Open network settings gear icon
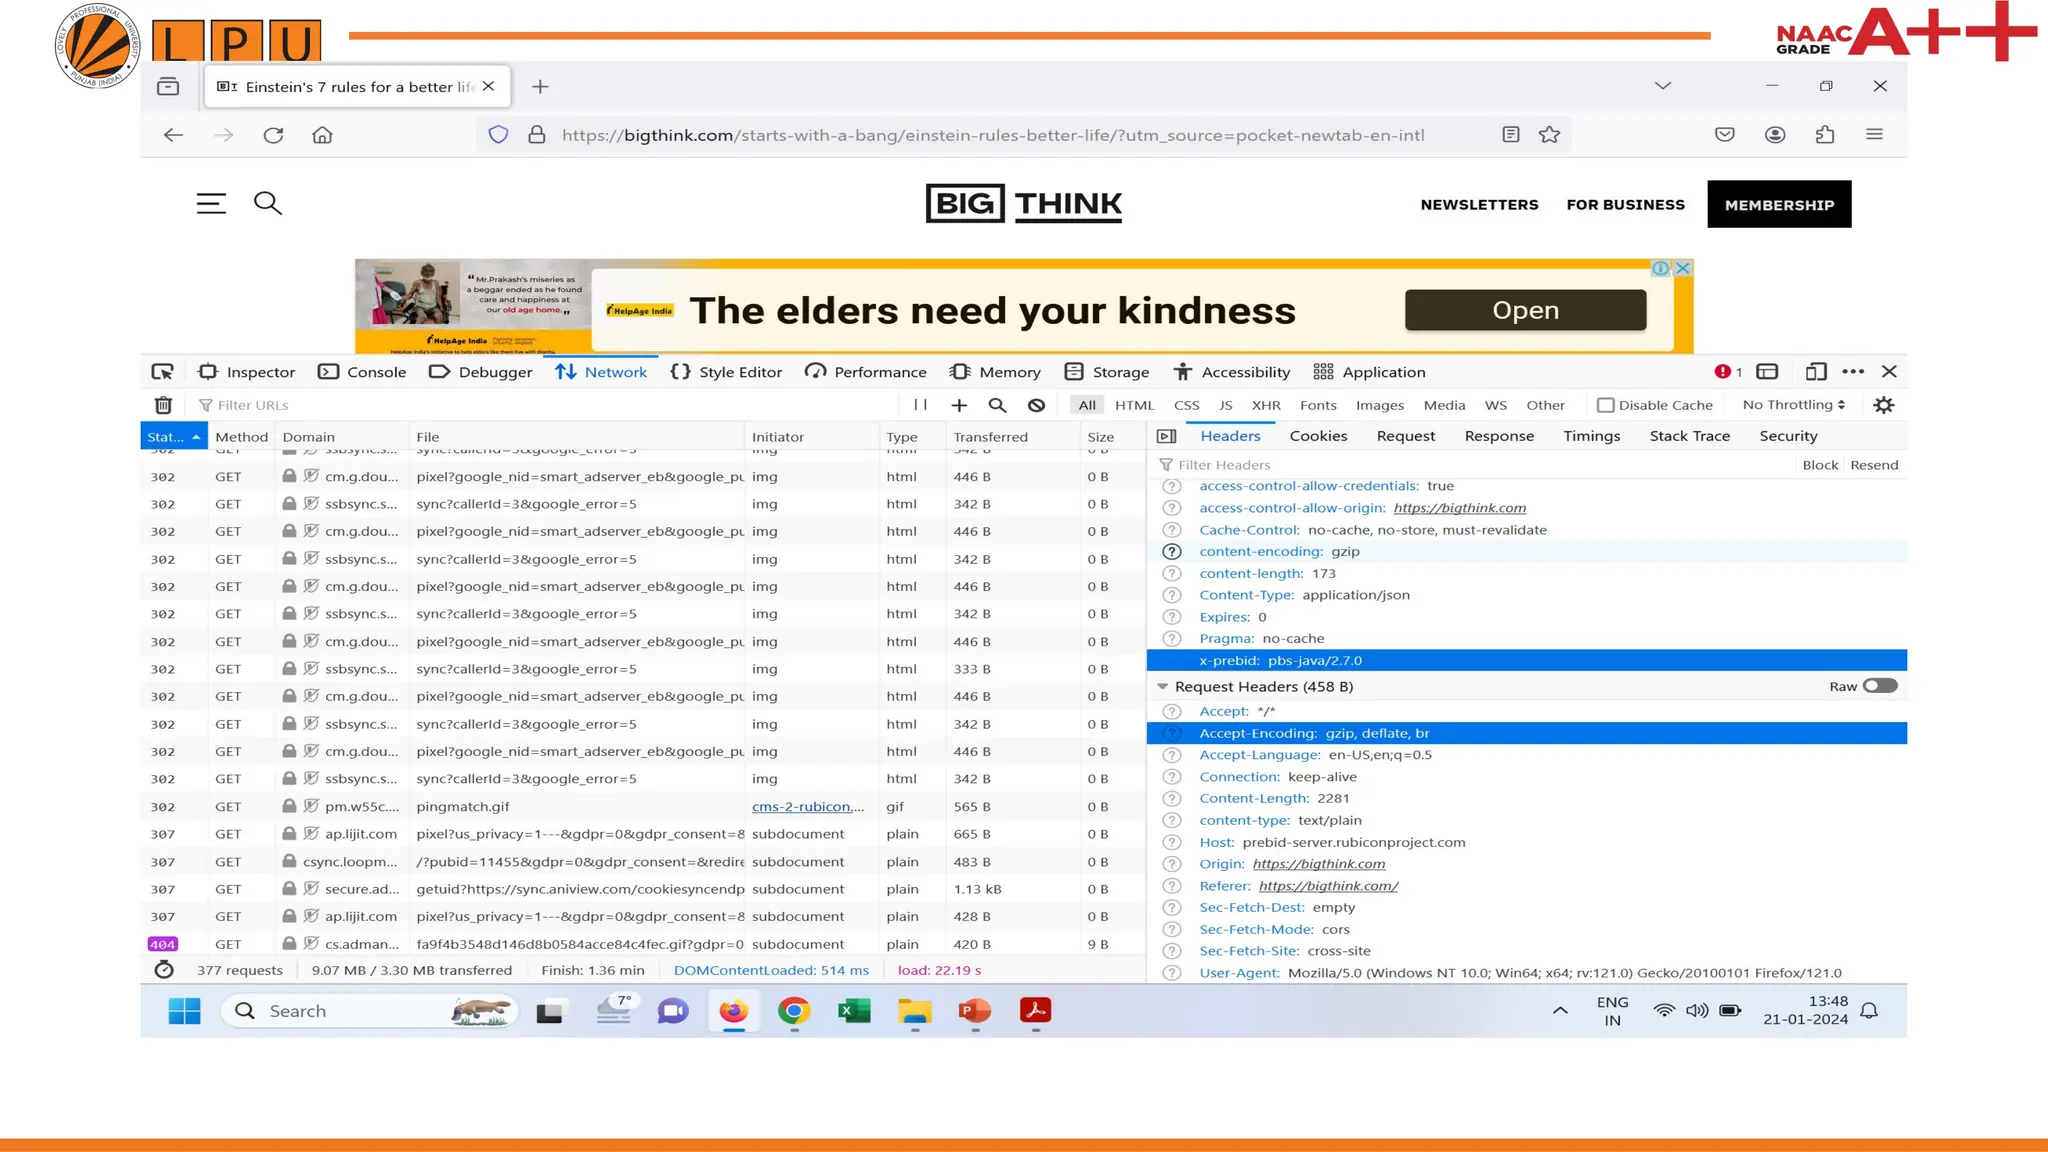The image size is (2048, 1152). [1884, 405]
